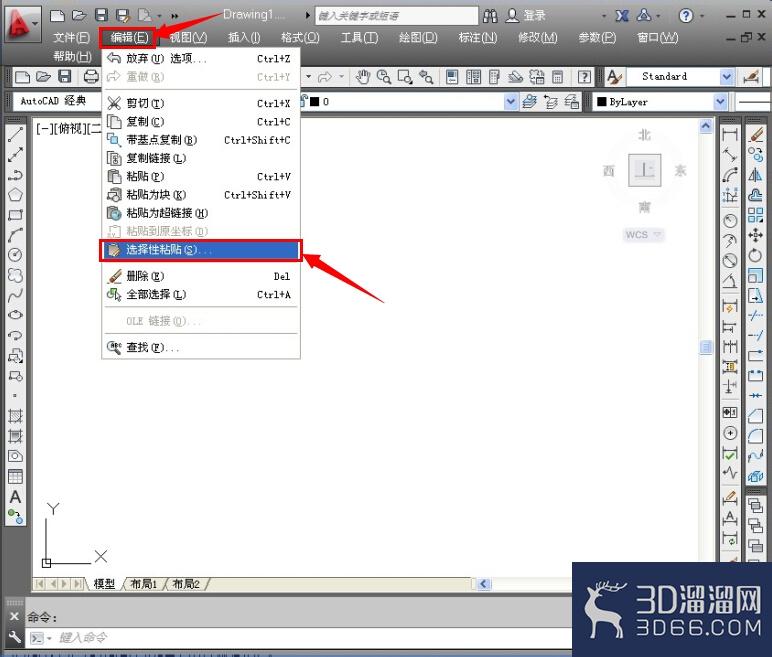Click the Zoom realtime magnifier icon
Screen dimensions: 772x657
[x=384, y=77]
